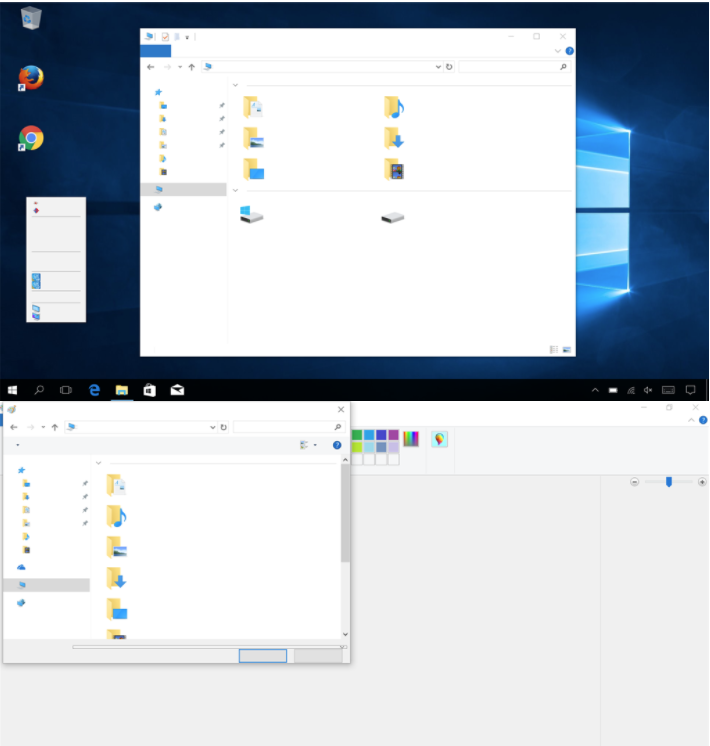This screenshot has height=746, width=710.
Task: Select OneDrive in the Open dialog navigation pane
Action: tap(21, 567)
